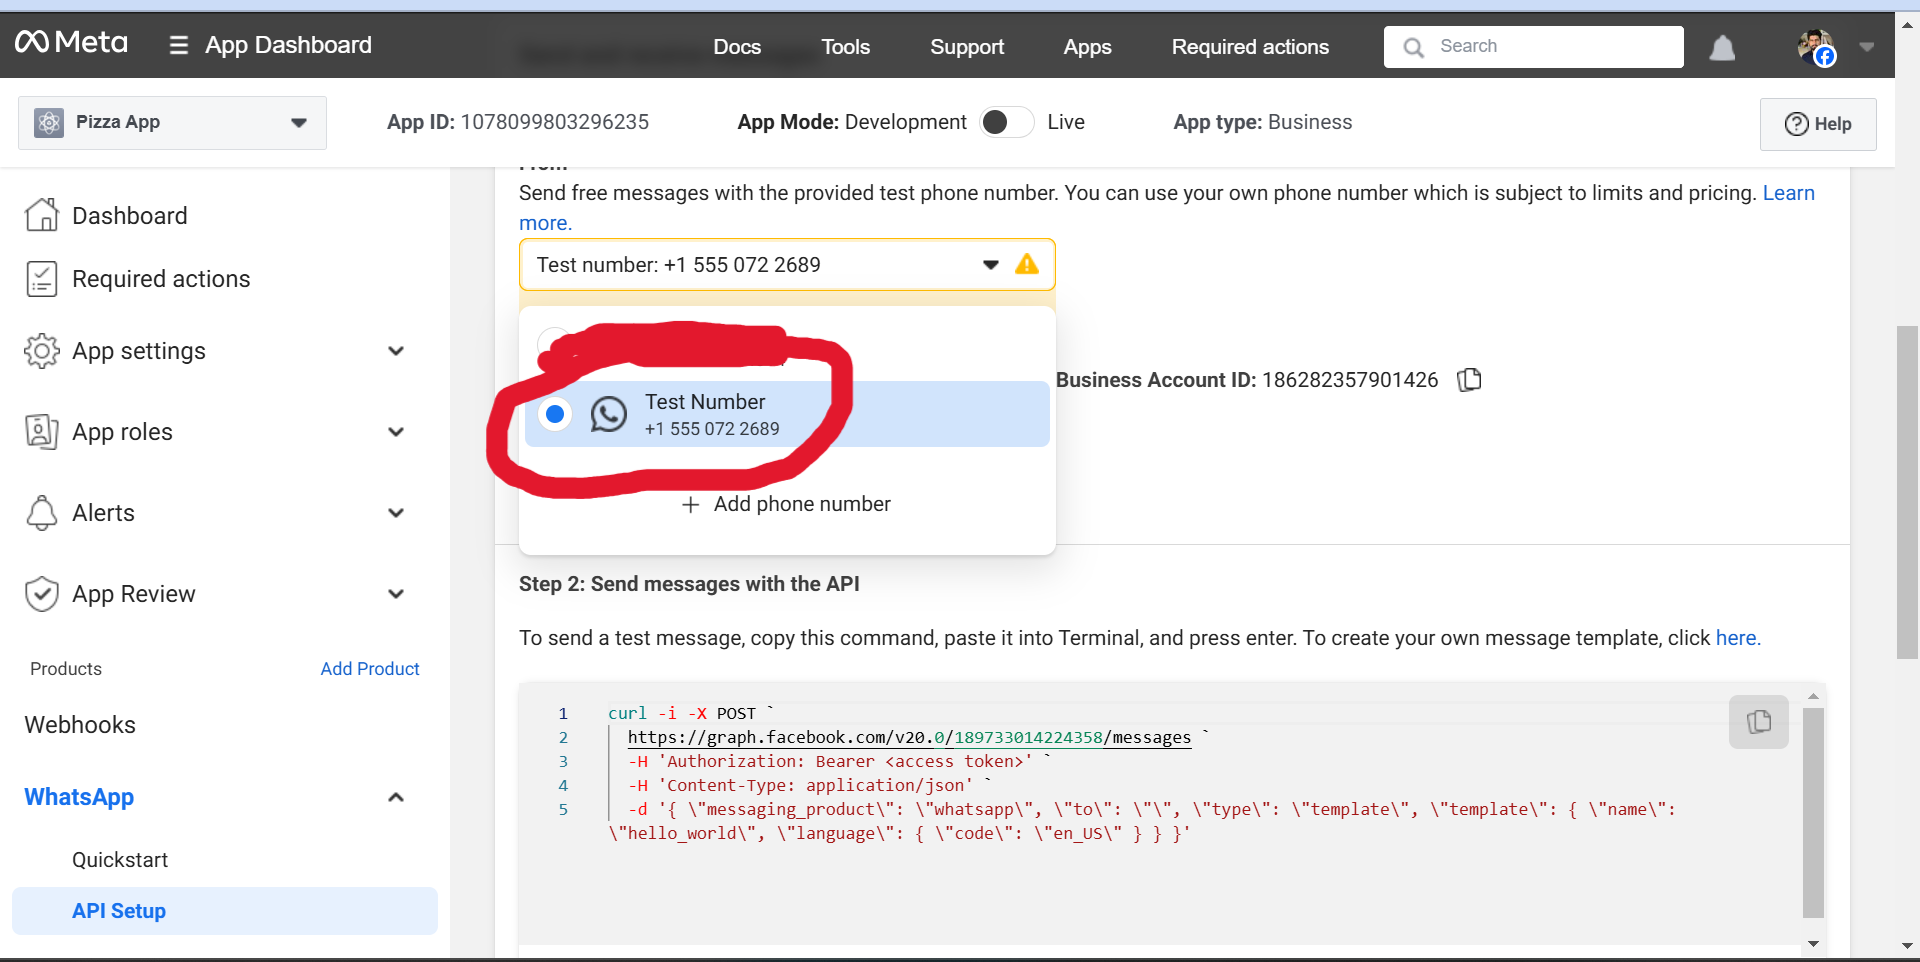This screenshot has width=1920, height=962.
Task: Click the Search input field
Action: click(1550, 47)
